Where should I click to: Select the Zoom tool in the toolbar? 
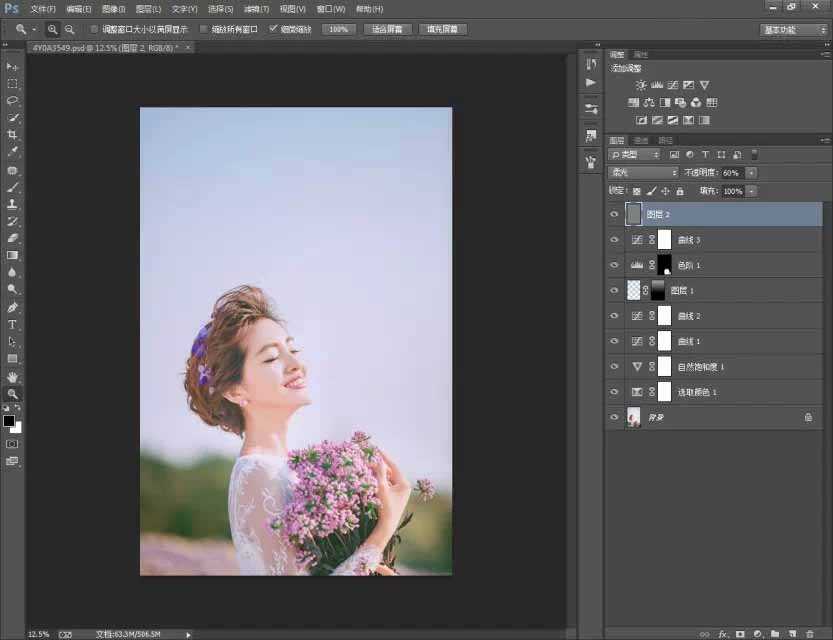click(12, 393)
